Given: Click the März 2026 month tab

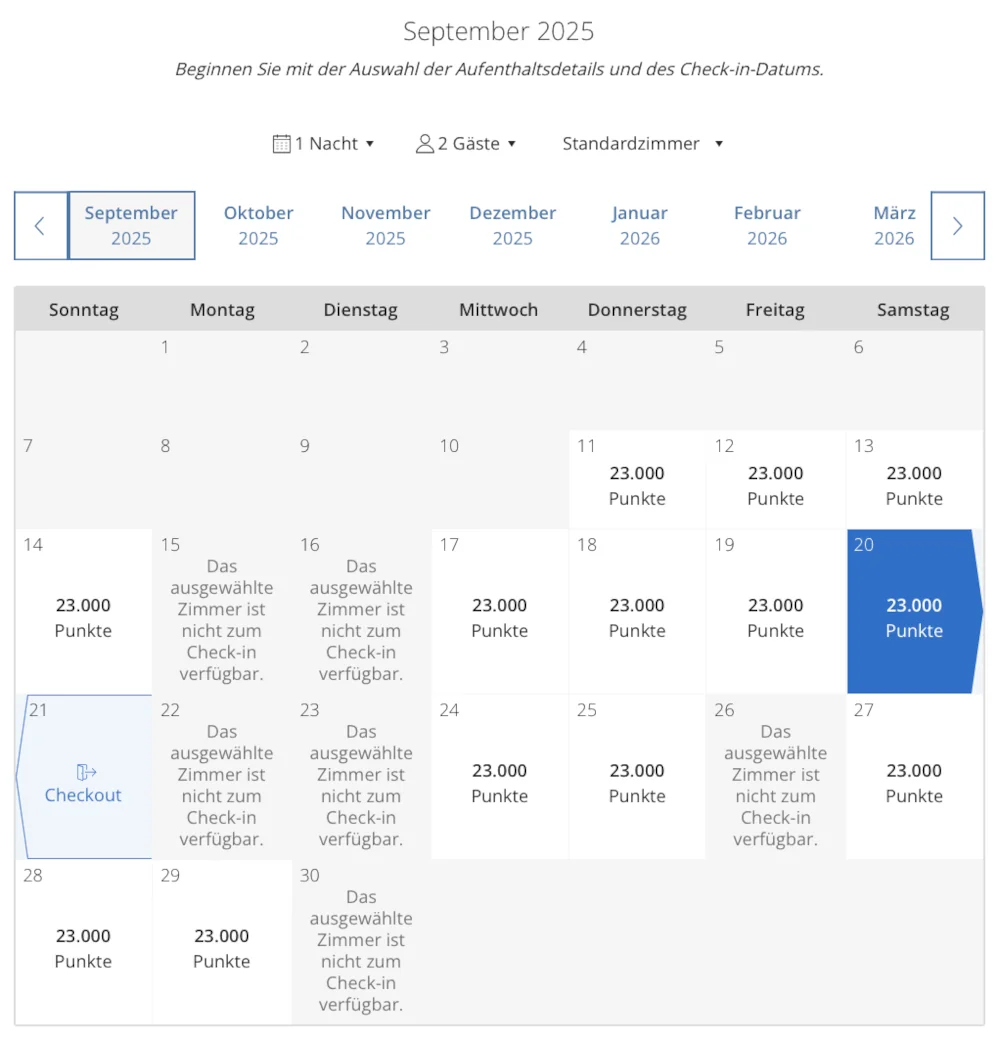Looking at the screenshot, I should pyautogui.click(x=893, y=226).
